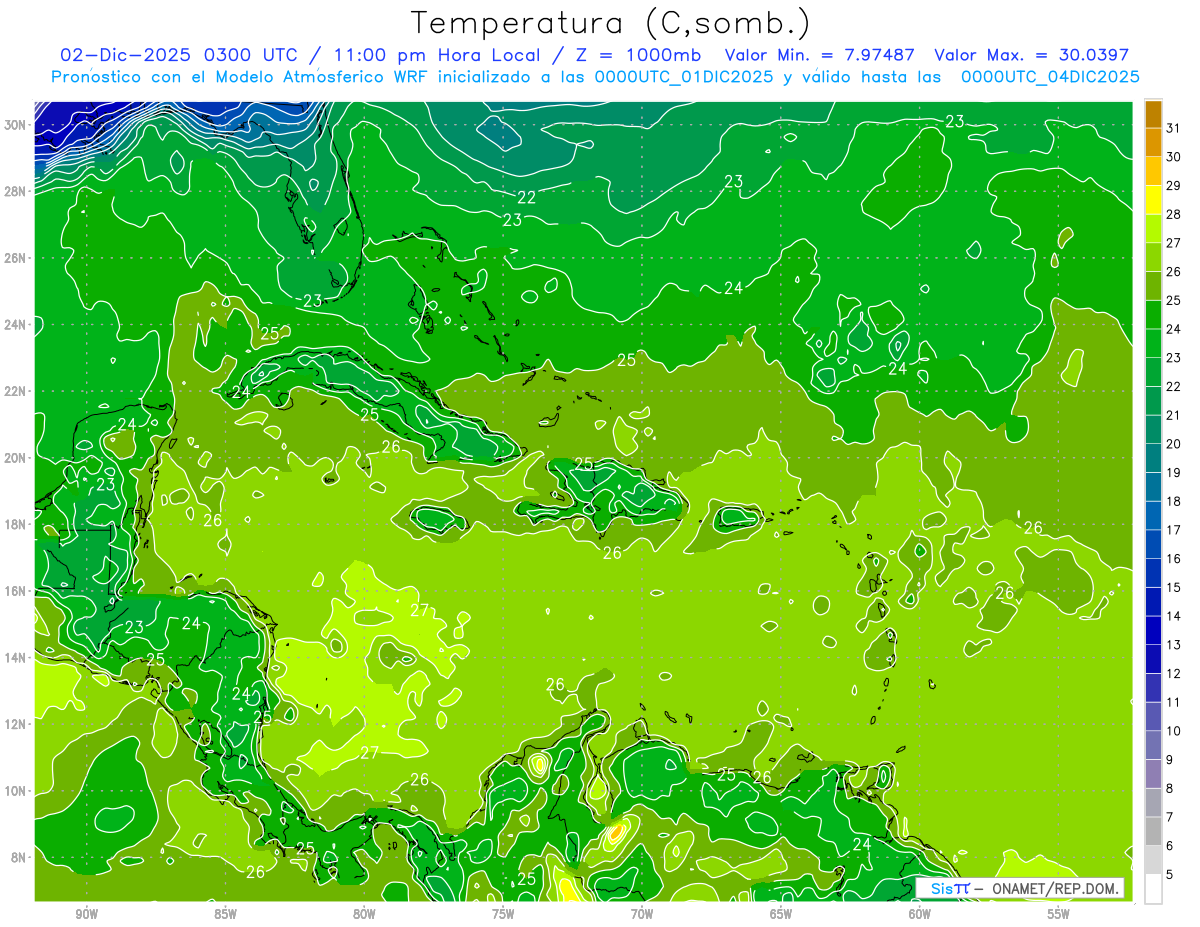1200x927 pixels.
Task: Click the "0000UTC_04DIC2025" valid-until timestamp
Action: coord(1050,77)
